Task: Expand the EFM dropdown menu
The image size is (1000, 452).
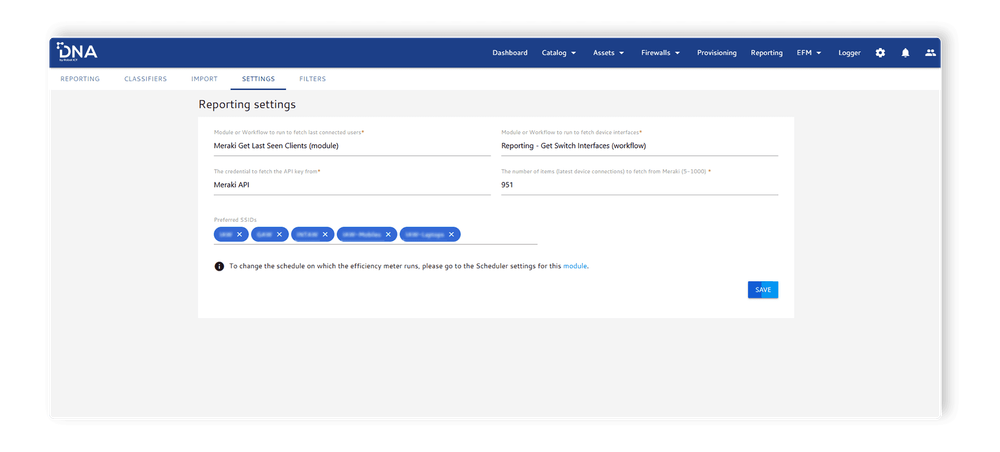Action: (809, 53)
